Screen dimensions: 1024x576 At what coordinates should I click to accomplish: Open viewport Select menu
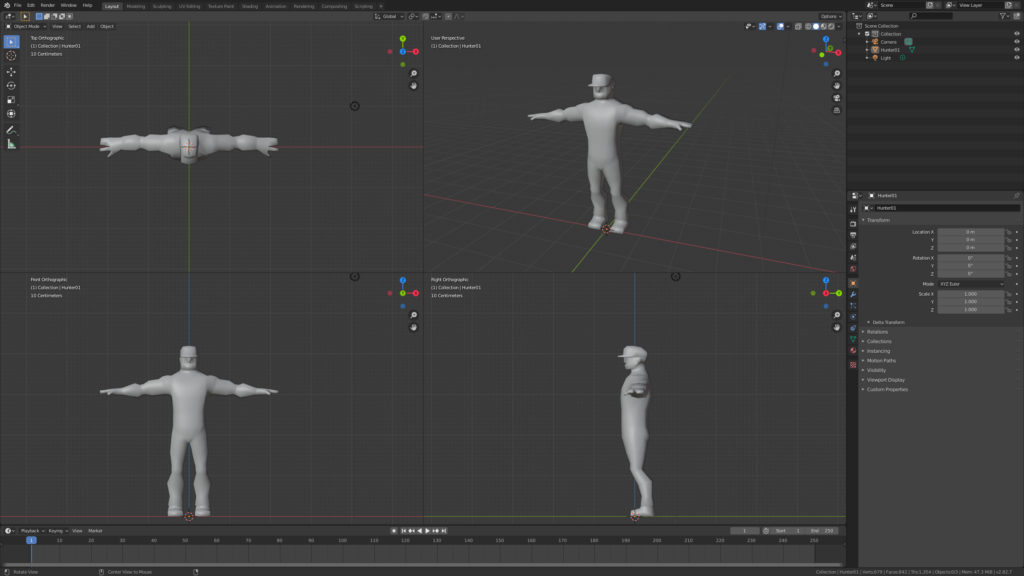74,26
